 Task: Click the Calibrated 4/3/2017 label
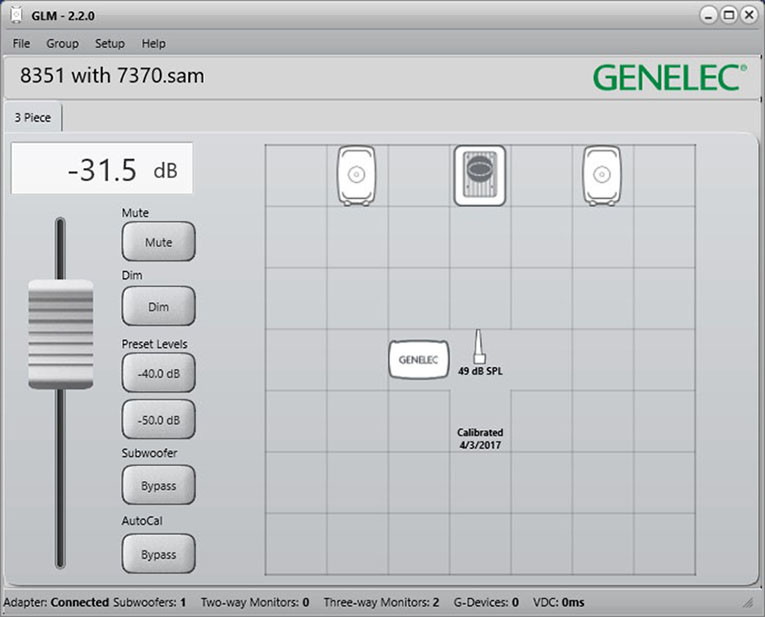coord(480,438)
